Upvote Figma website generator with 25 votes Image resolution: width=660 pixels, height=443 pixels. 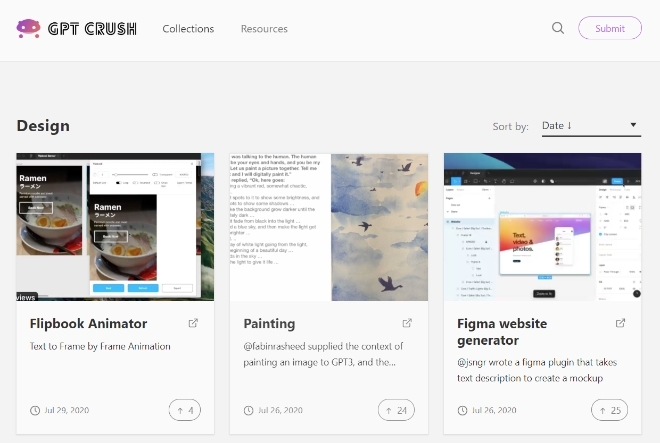609,410
